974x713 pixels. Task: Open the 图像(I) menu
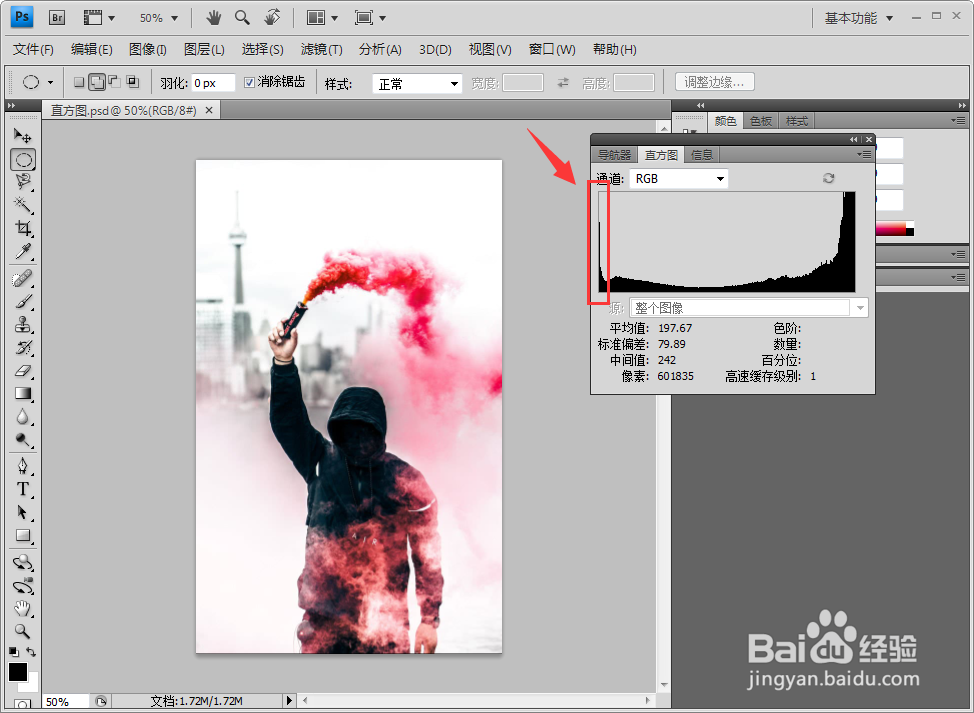coord(148,50)
